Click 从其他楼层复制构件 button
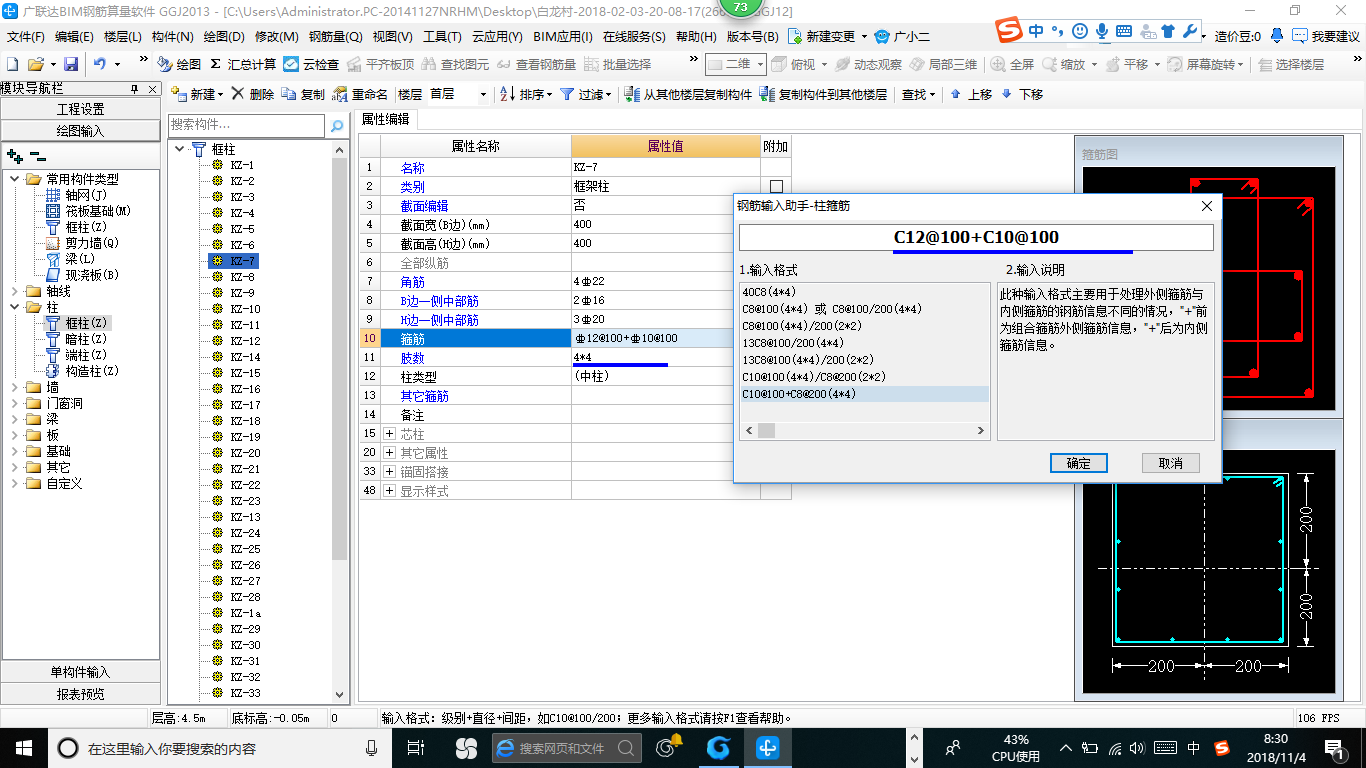 click(x=688, y=94)
